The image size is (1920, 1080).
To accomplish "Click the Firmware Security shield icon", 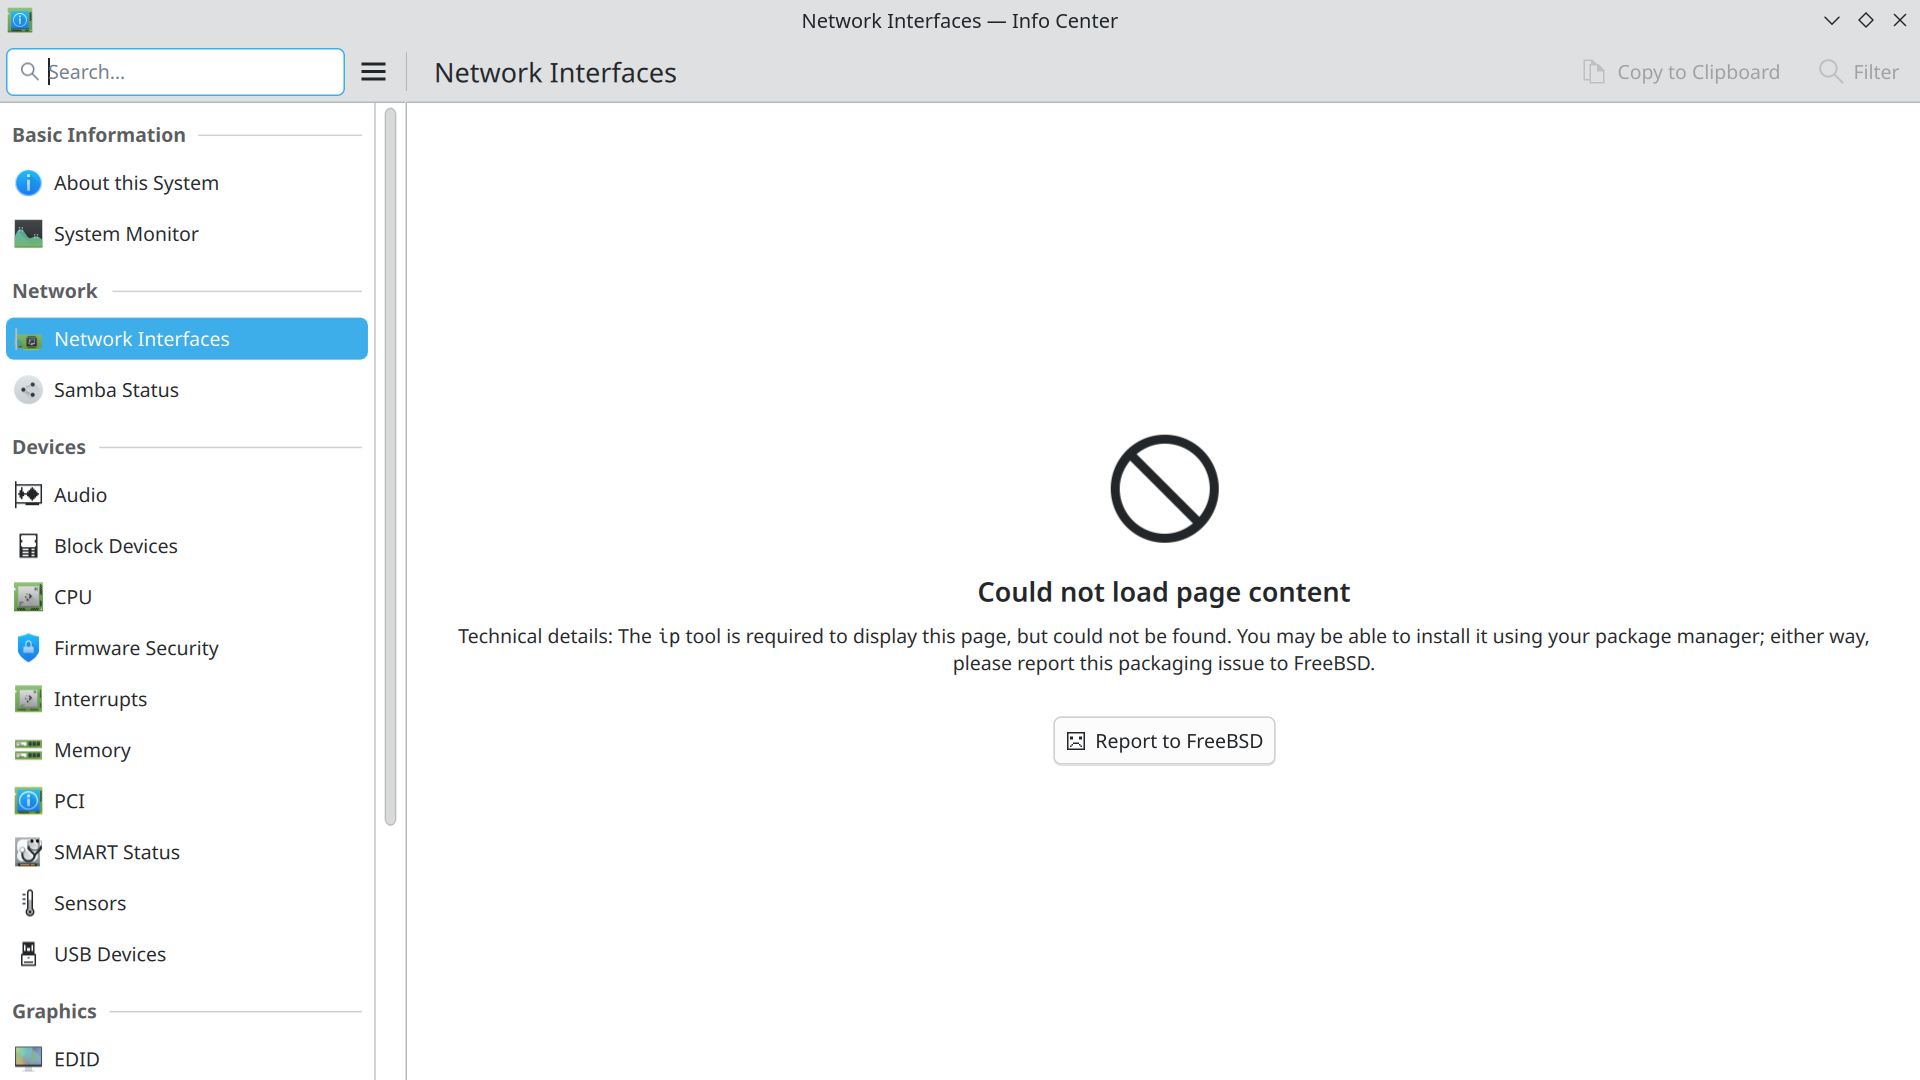I will point(28,648).
